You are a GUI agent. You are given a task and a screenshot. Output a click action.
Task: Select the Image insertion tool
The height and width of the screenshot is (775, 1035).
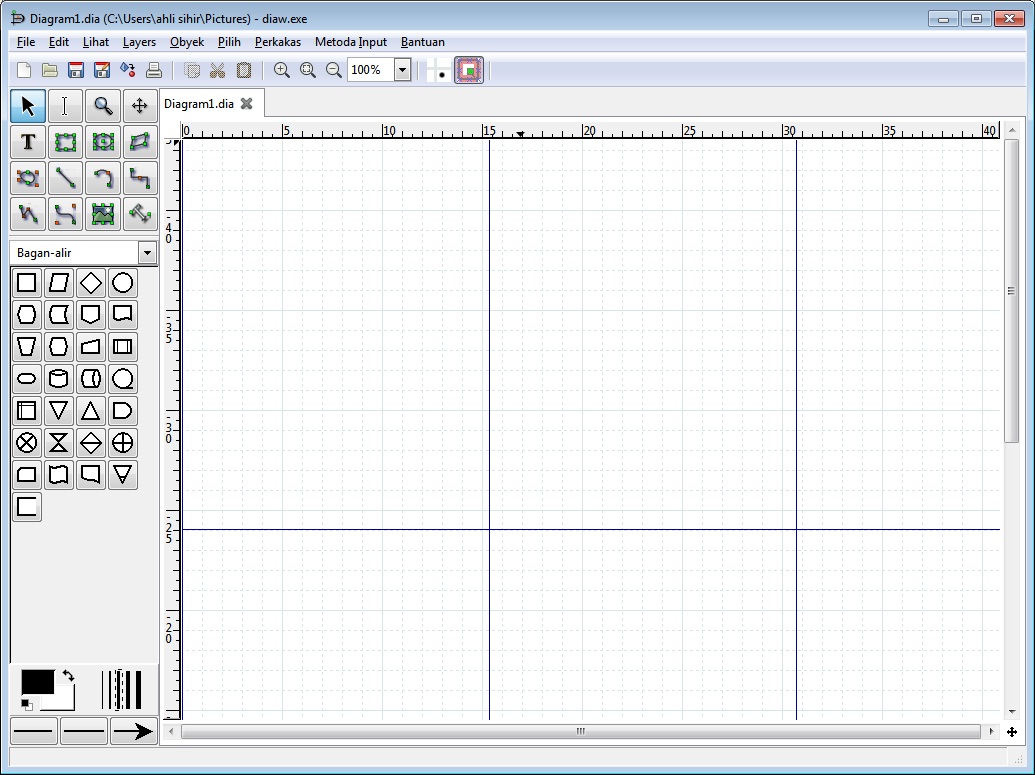point(103,214)
